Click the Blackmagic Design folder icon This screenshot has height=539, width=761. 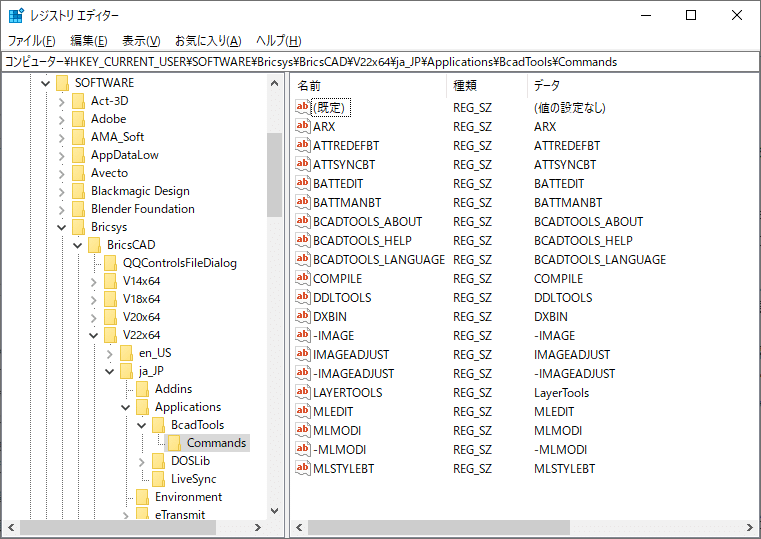78,191
